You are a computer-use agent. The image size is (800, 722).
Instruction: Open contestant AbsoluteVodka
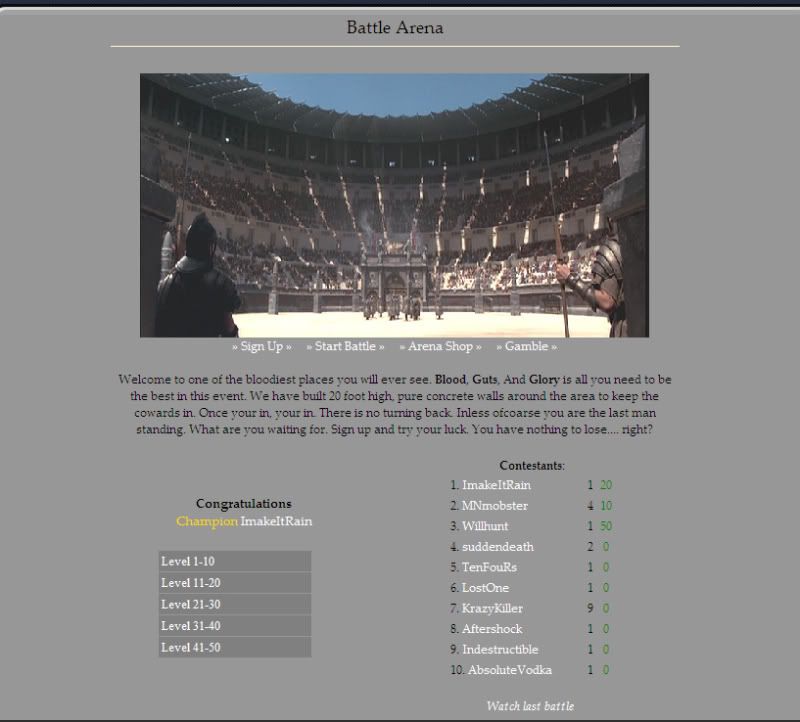(x=510, y=670)
